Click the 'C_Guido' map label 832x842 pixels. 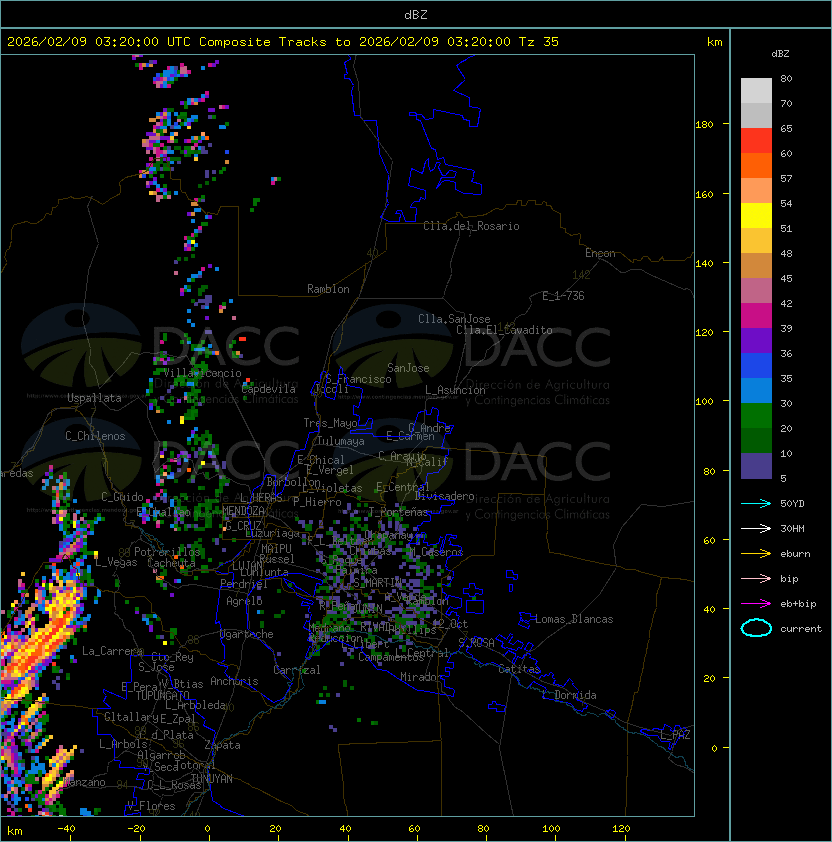pyautogui.click(x=122, y=497)
